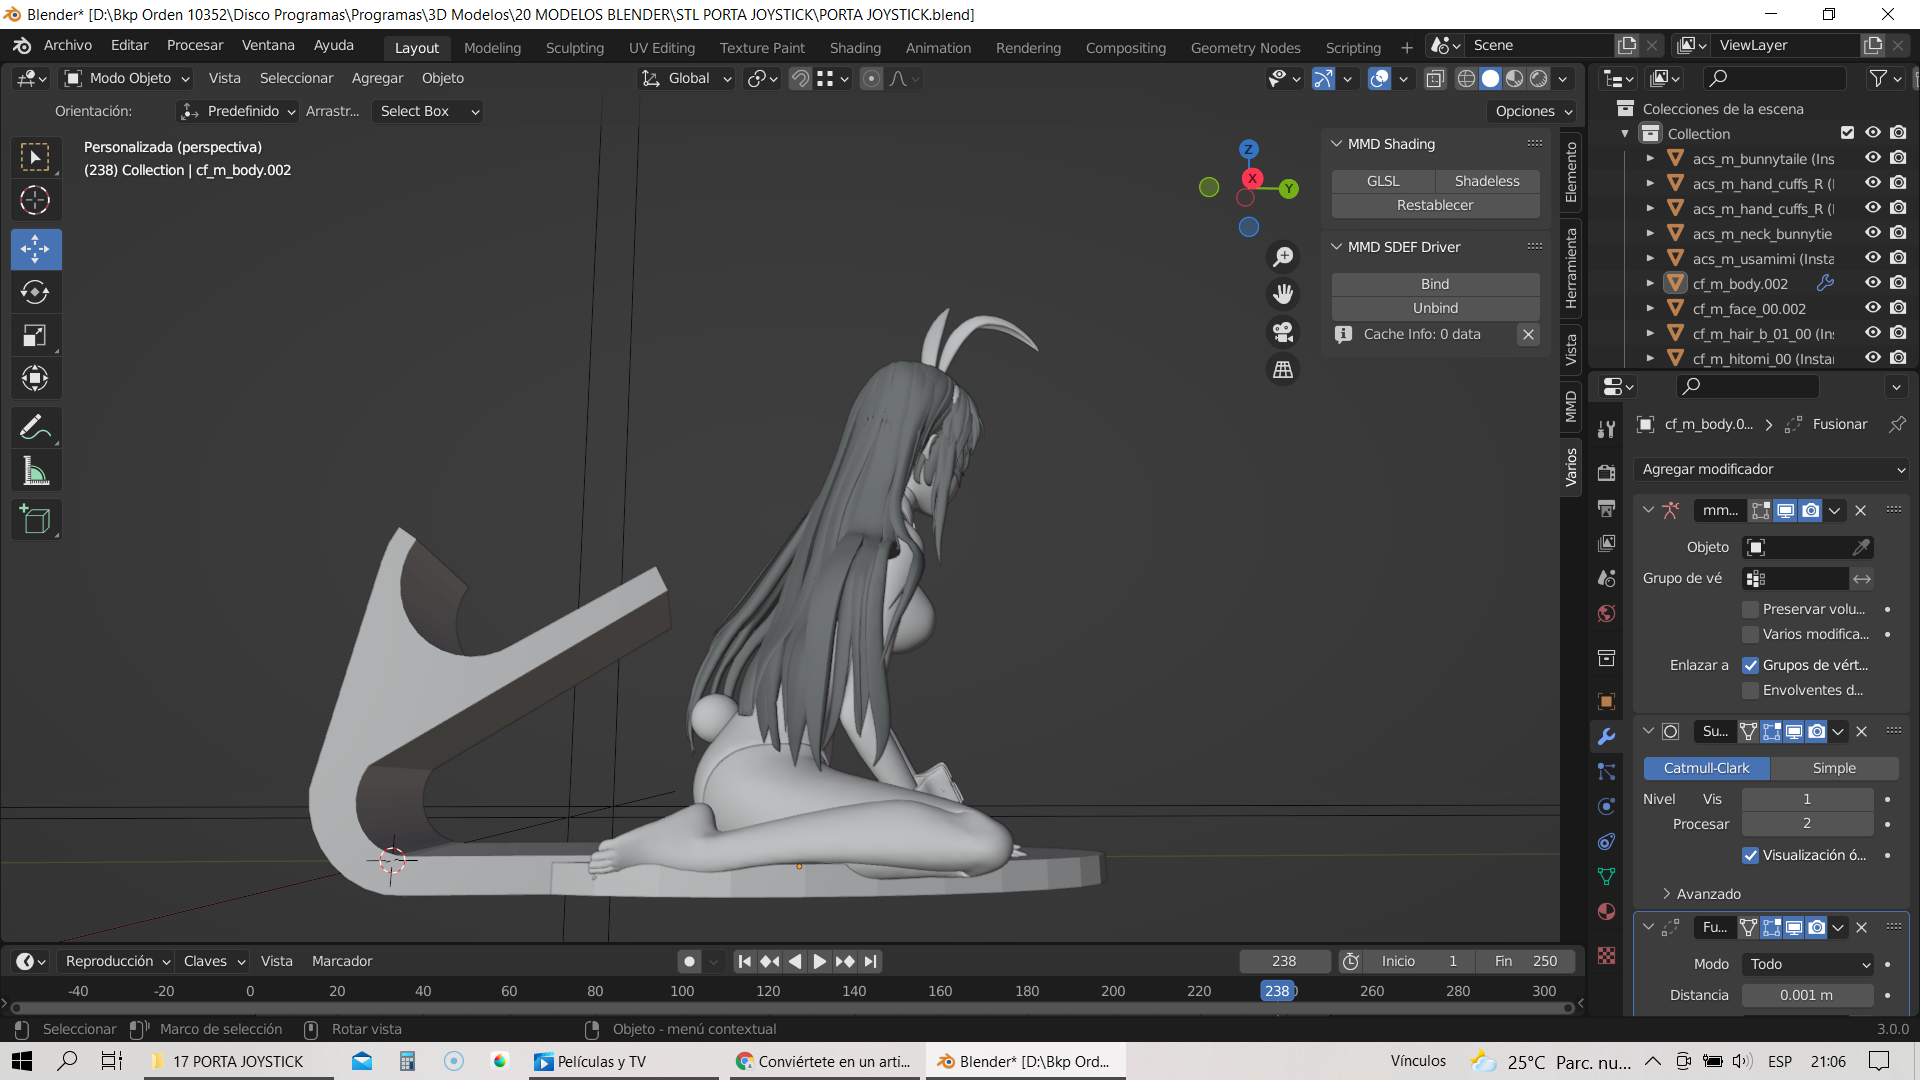Click the Shadeless button

pos(1487,181)
